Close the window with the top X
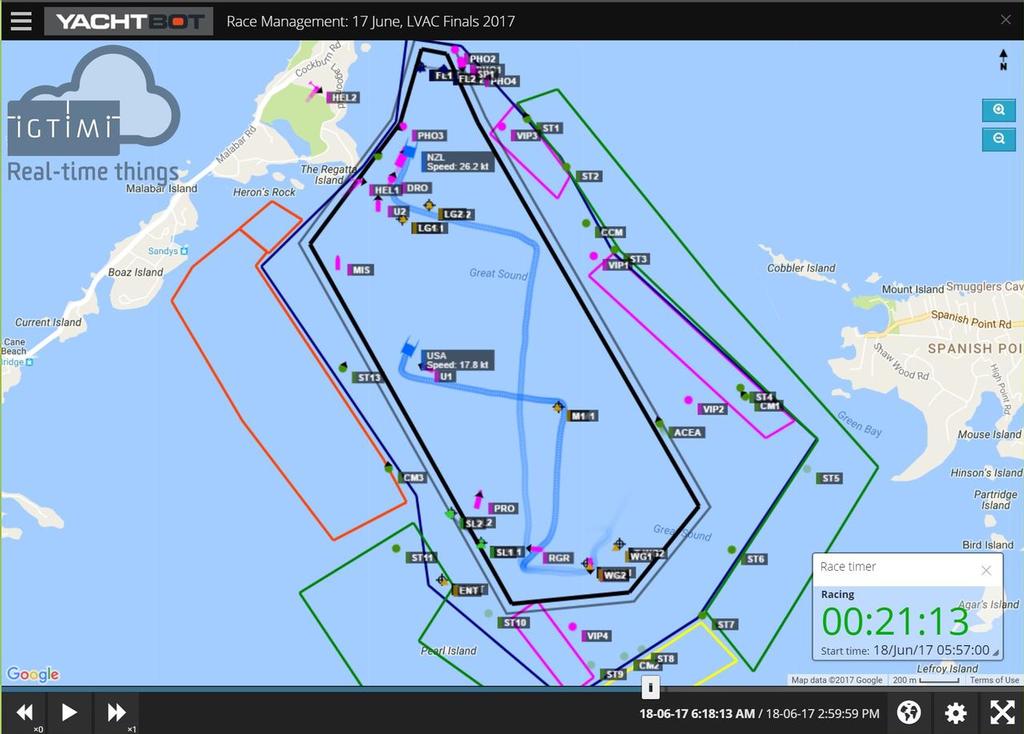This screenshot has height=734, width=1024. pos(1006,20)
